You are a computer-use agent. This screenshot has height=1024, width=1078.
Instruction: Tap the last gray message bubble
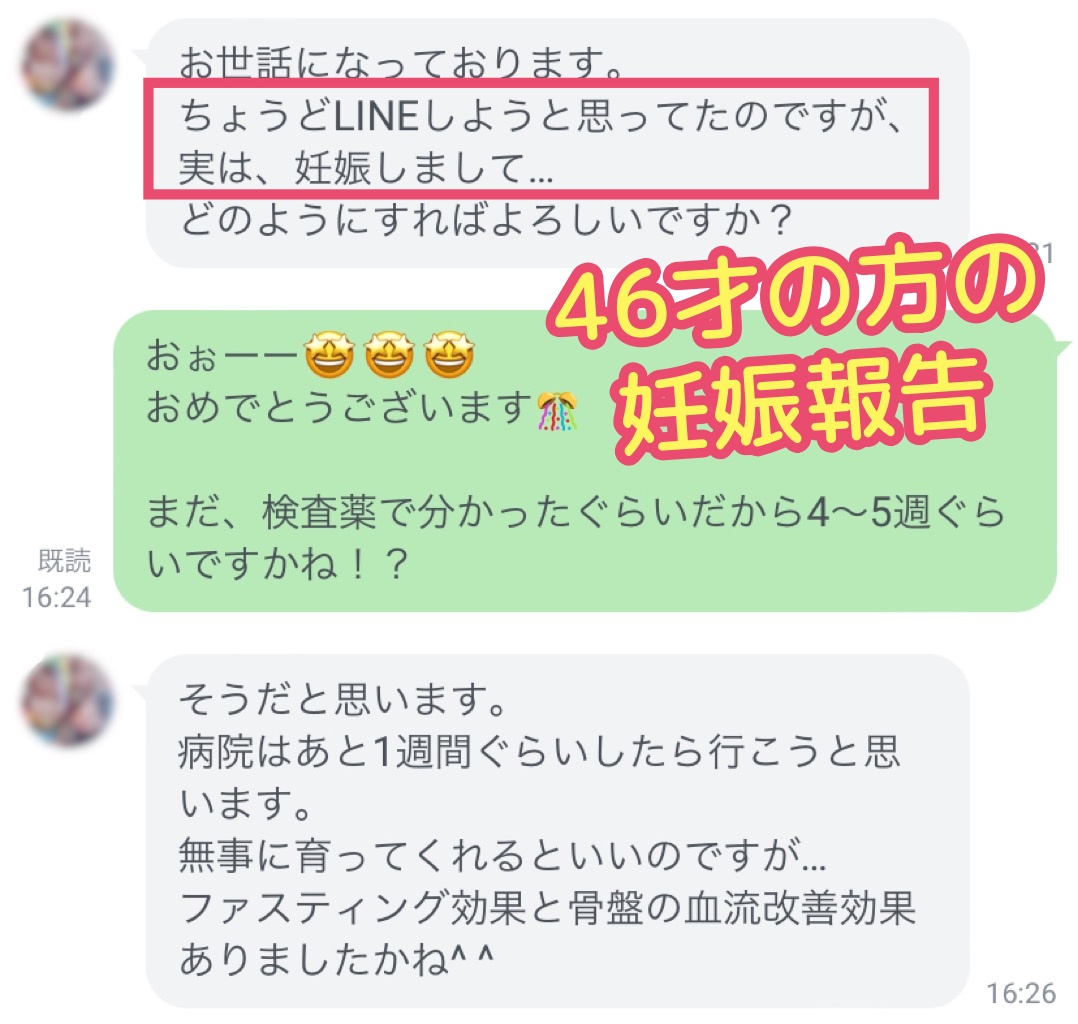point(557,831)
